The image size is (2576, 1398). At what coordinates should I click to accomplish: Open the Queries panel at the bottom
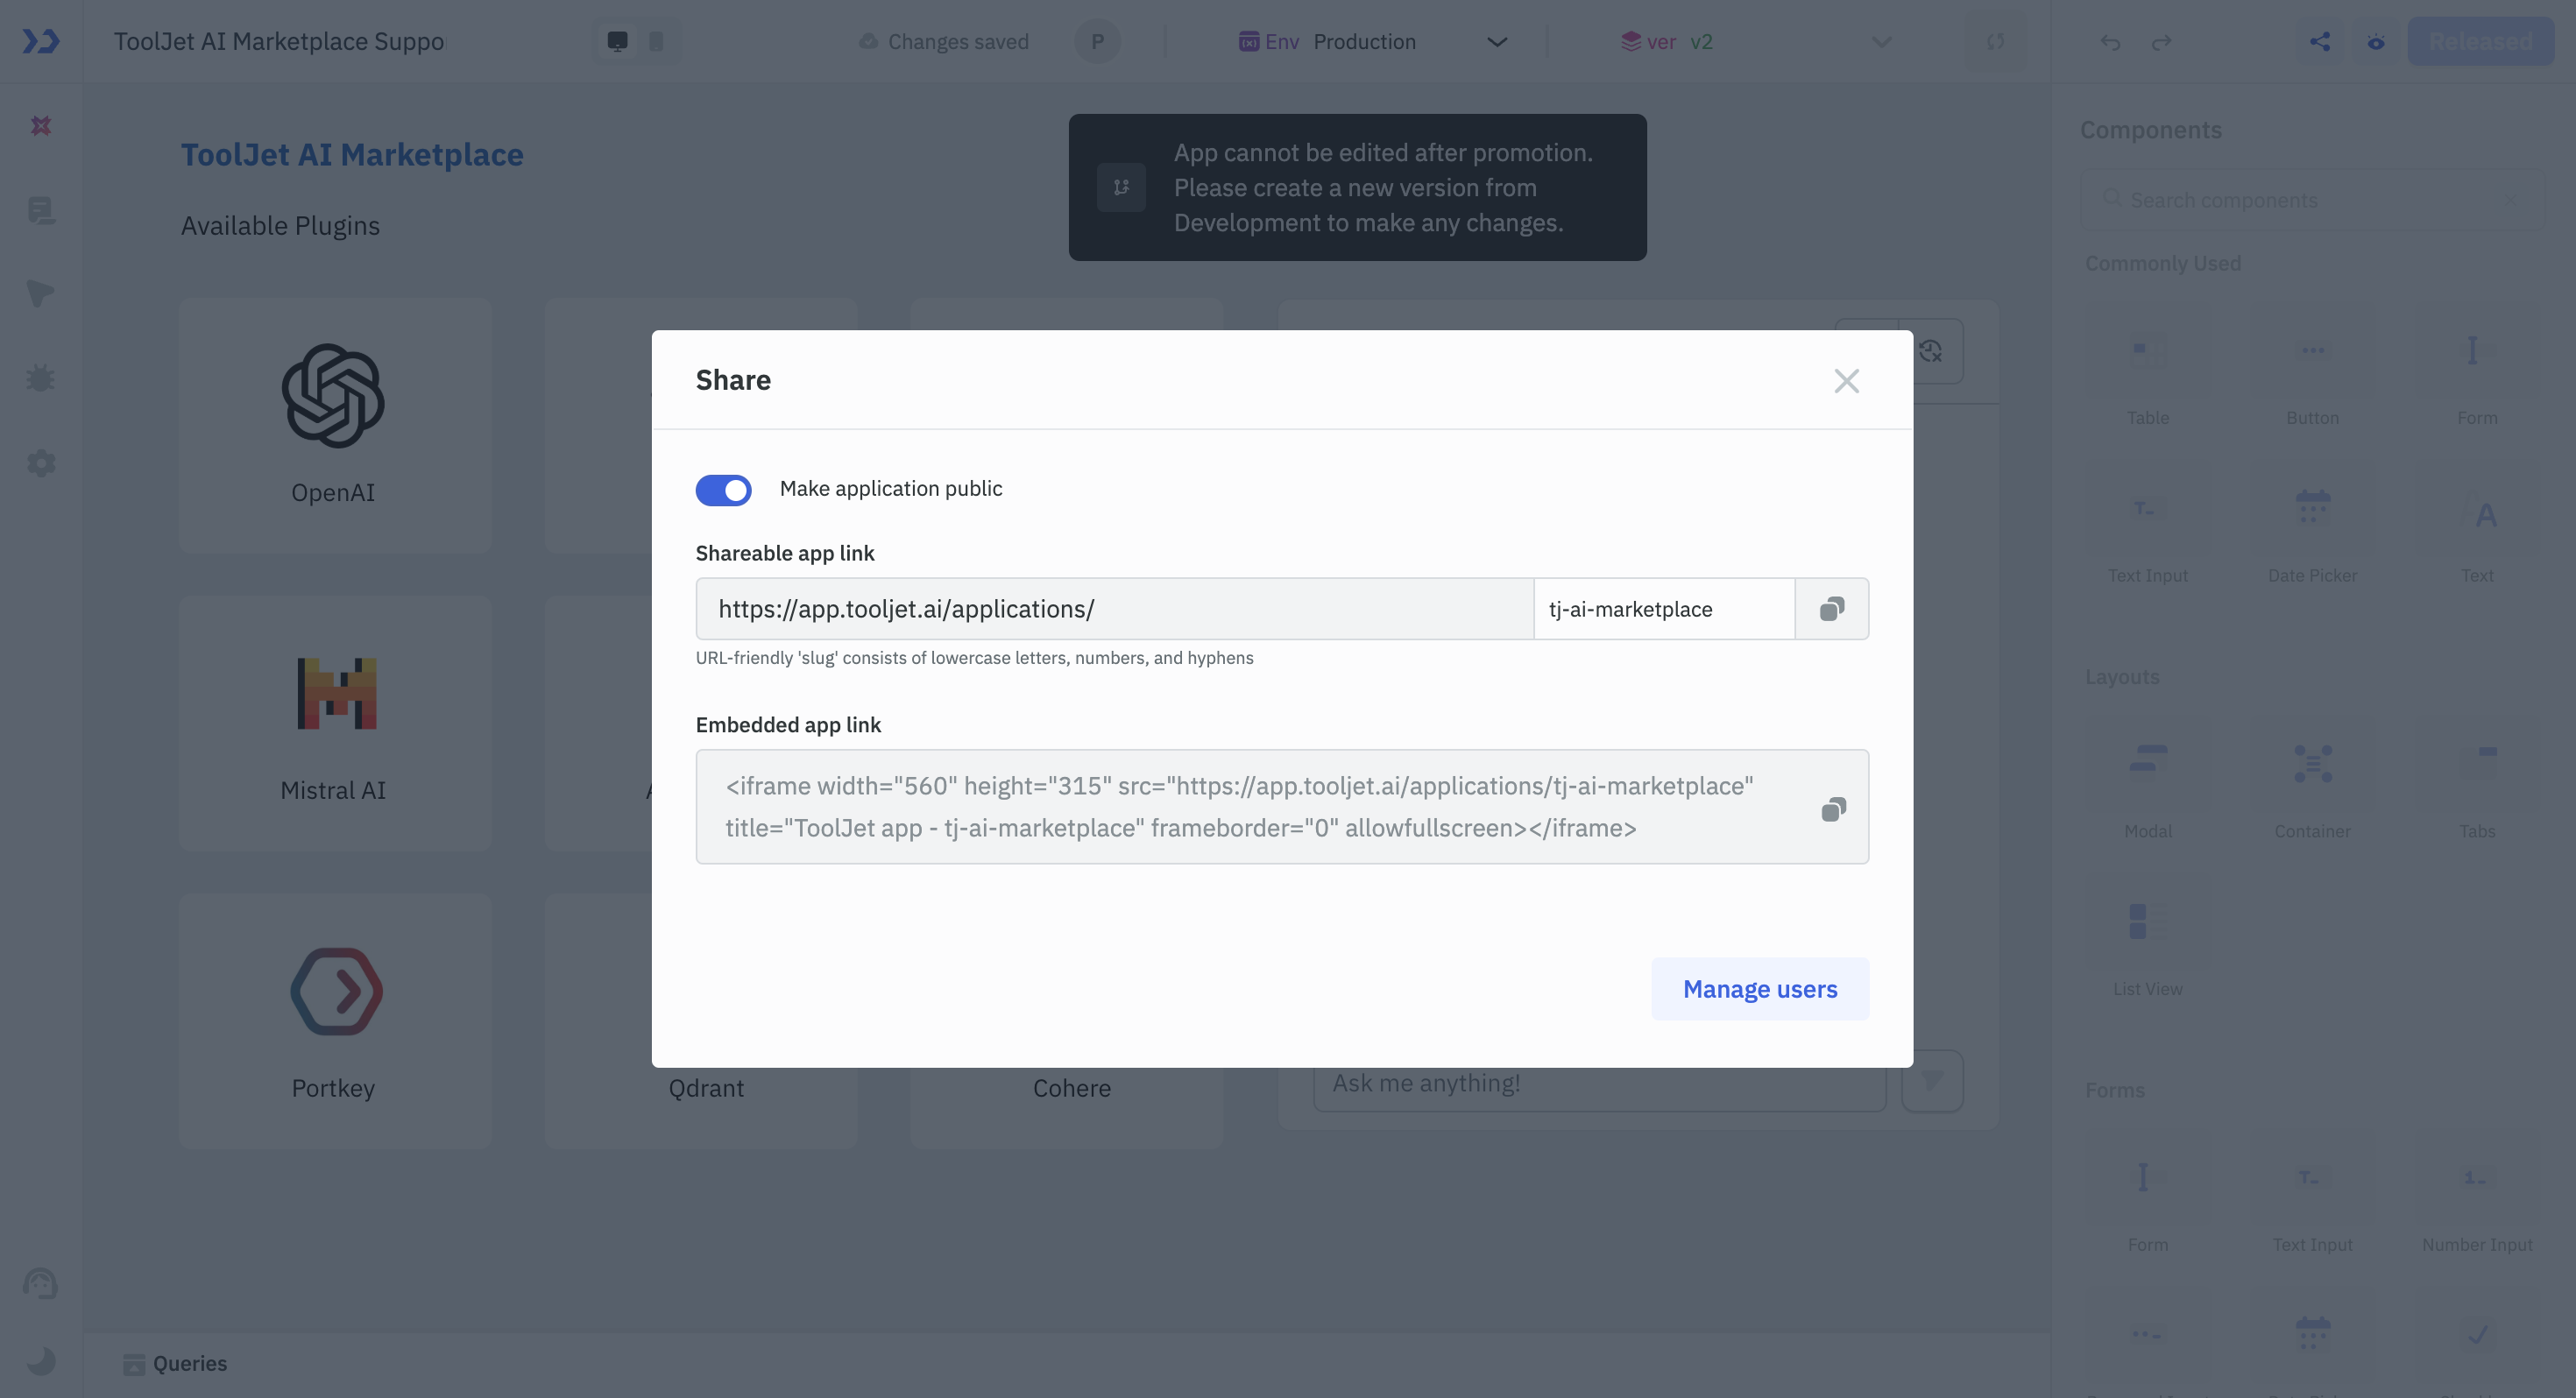click(x=174, y=1363)
